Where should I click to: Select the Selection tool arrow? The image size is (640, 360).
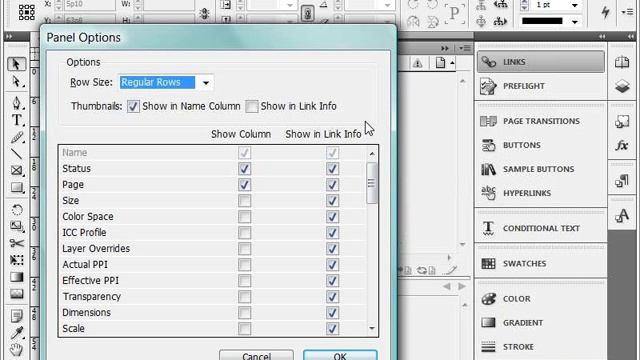point(16,64)
